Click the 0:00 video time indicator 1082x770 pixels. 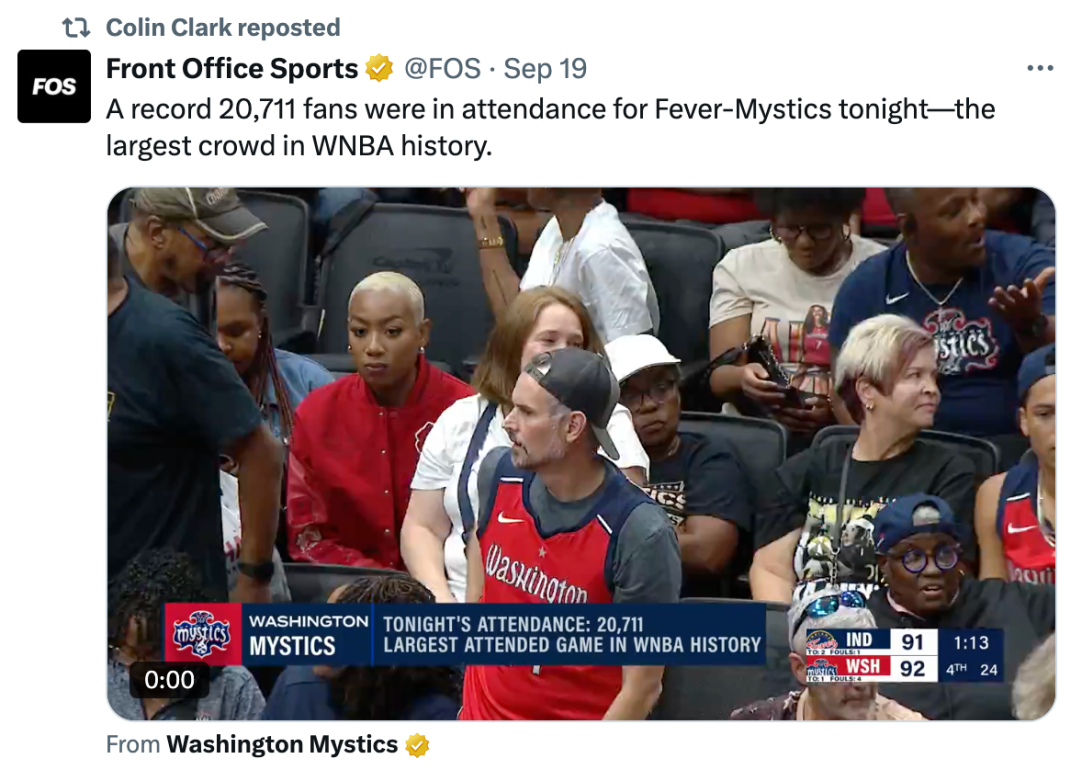tap(169, 680)
